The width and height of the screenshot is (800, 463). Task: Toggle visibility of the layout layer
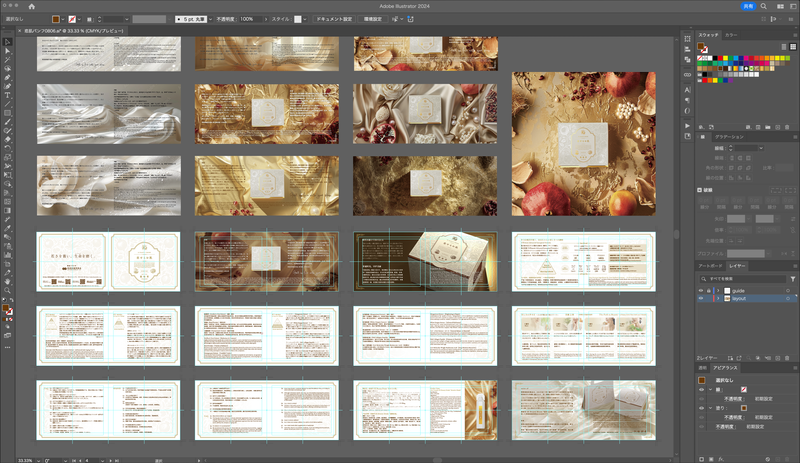point(701,298)
